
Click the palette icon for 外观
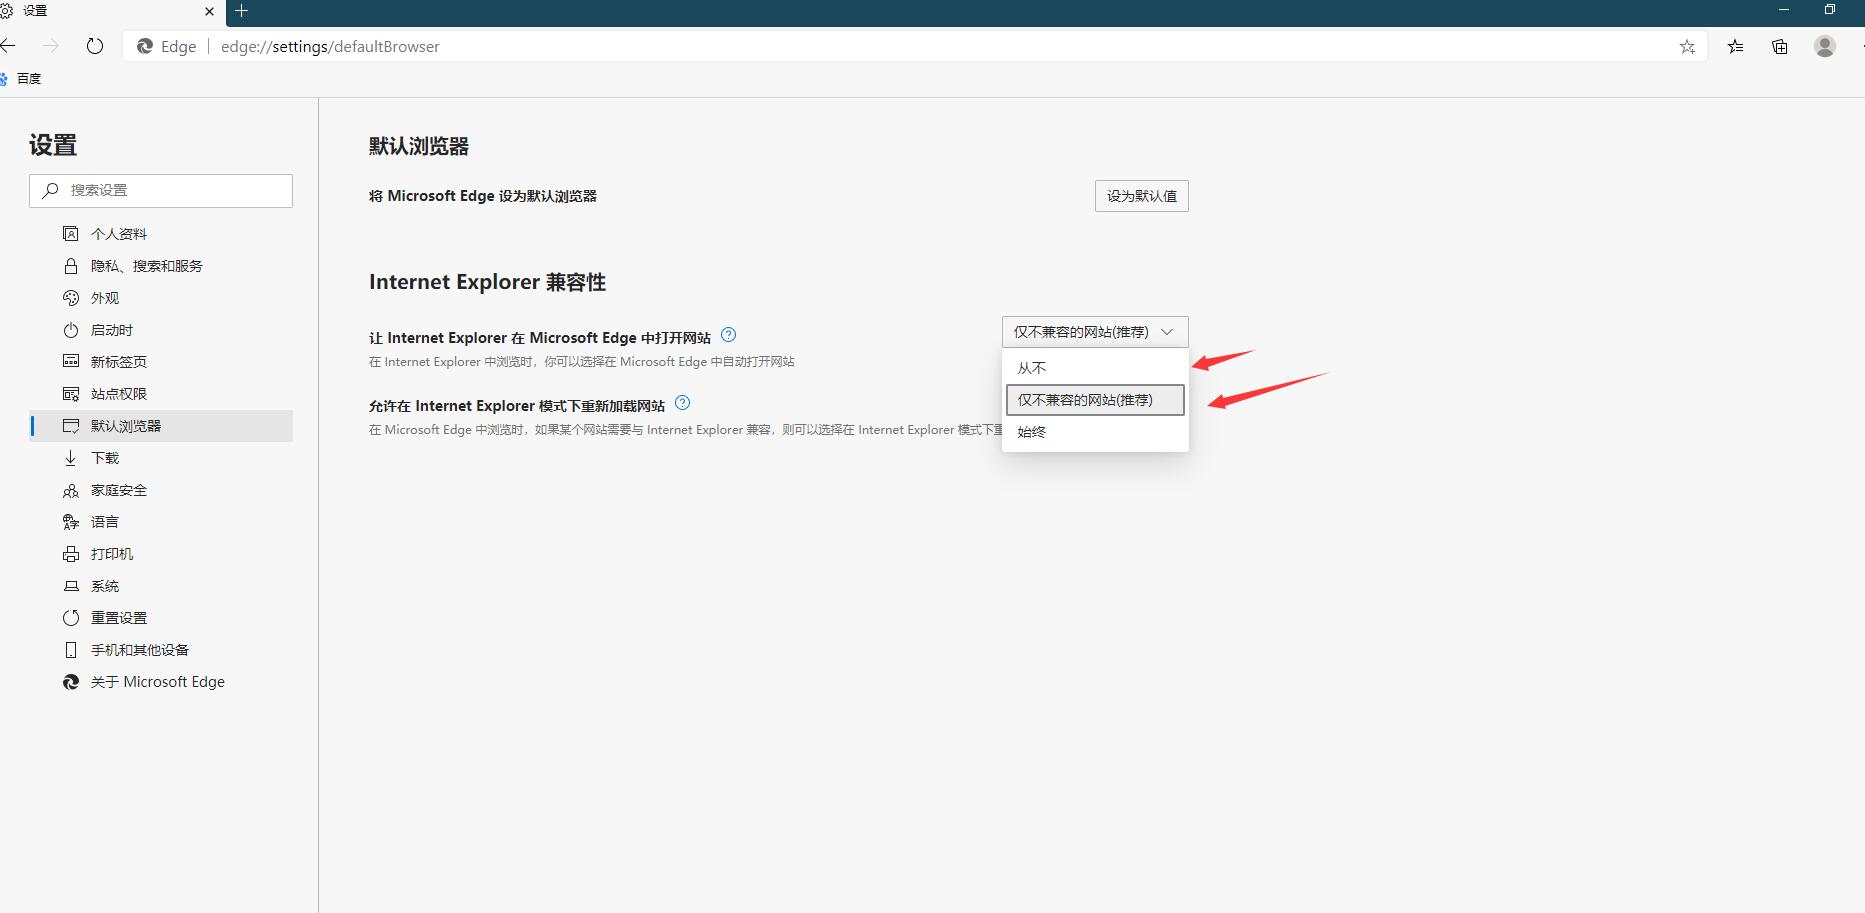71,298
